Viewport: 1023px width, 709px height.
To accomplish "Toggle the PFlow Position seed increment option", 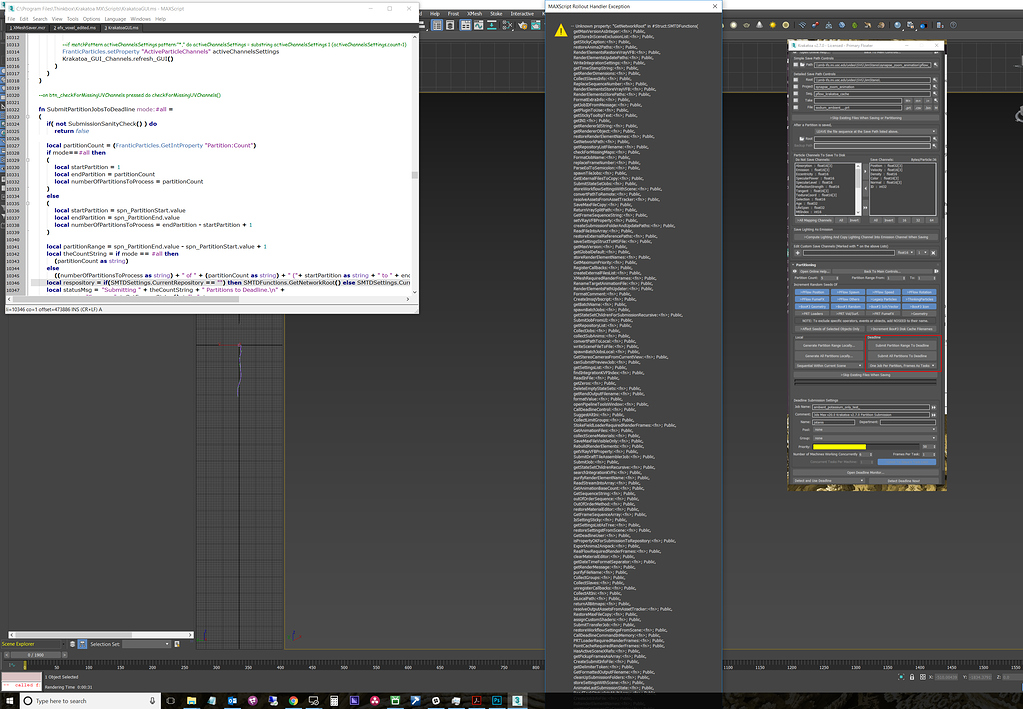I will coord(812,292).
